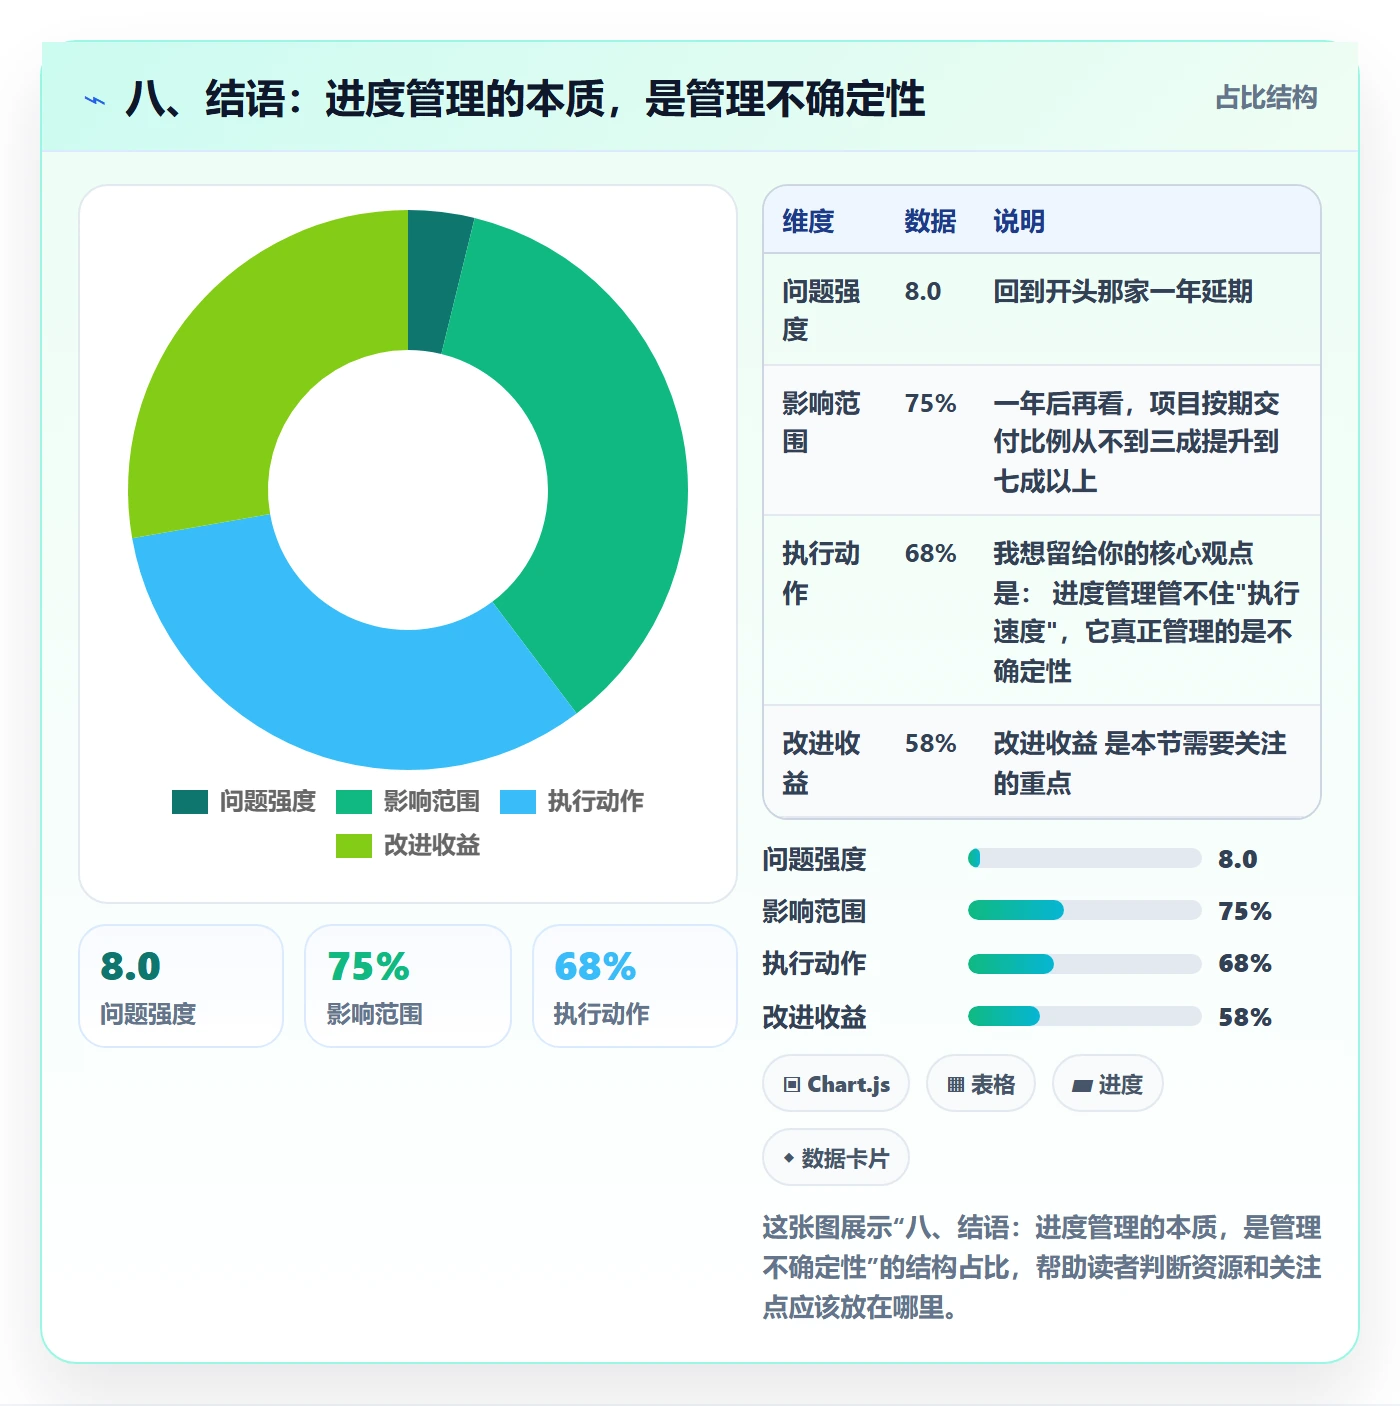Select the Chart.js tag
1400x1406 pixels.
pyautogui.click(x=836, y=1084)
